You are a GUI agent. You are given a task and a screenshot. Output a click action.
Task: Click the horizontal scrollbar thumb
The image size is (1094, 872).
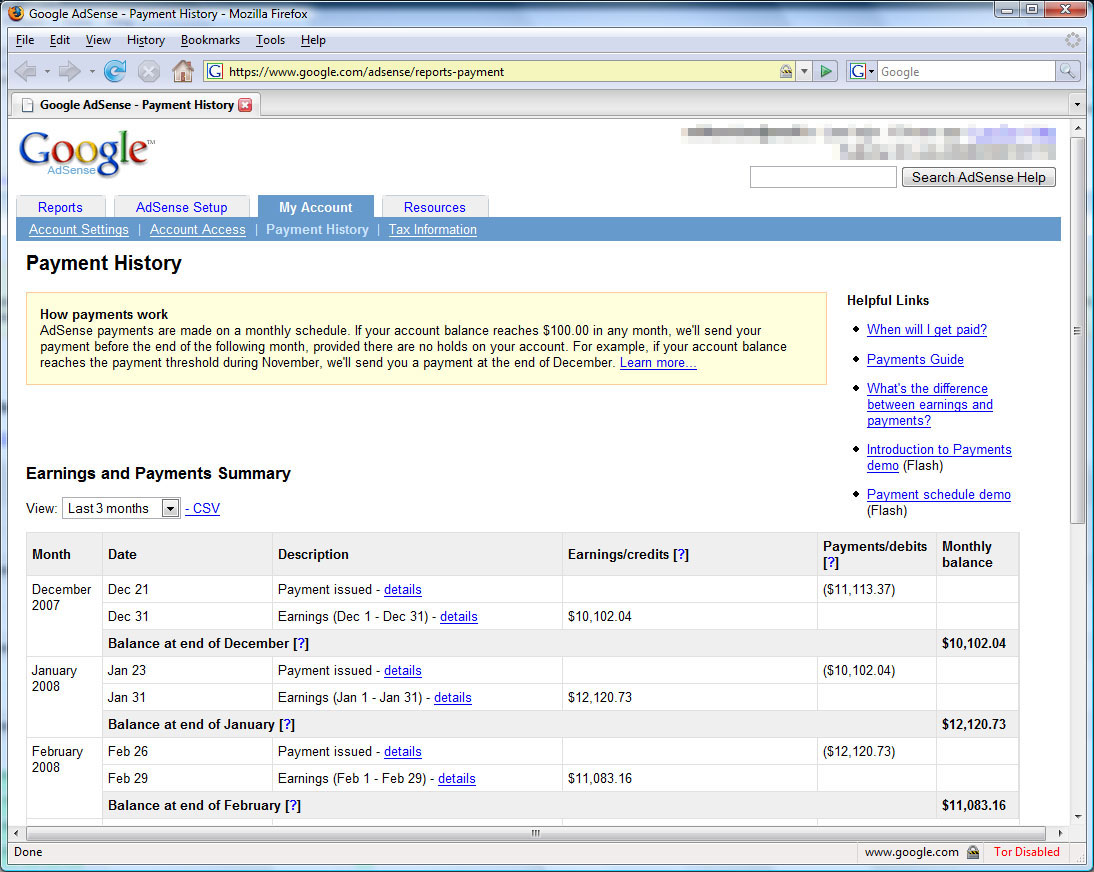[x=536, y=833]
